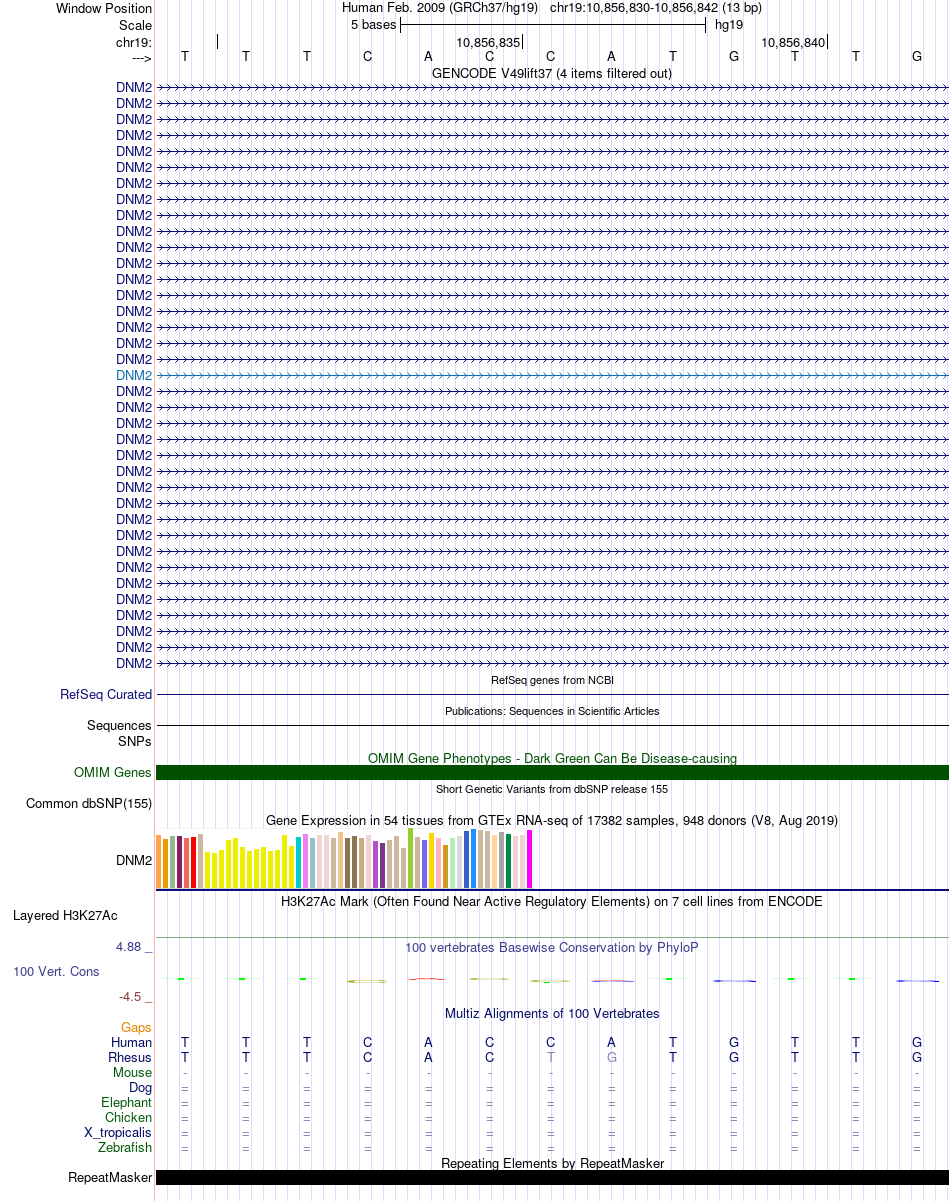The width and height of the screenshot is (950, 1201).
Task: Select the dark green OMIM Genes bar
Action: [552, 772]
